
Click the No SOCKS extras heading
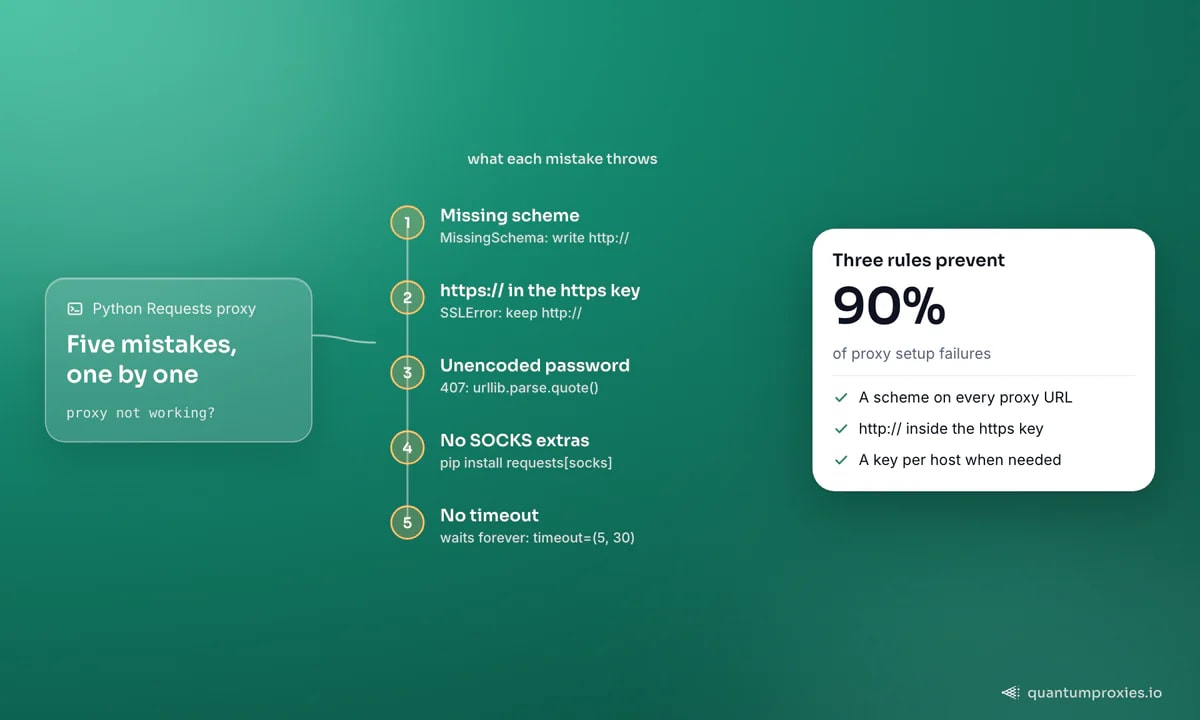click(515, 440)
